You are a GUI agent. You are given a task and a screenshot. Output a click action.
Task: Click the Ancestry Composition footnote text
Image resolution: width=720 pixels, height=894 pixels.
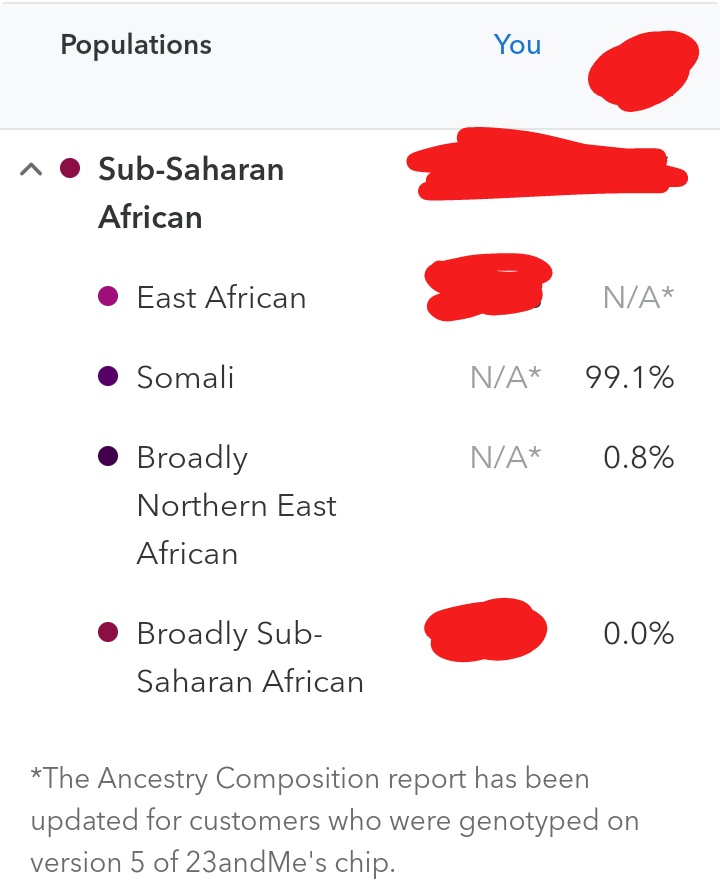coord(335,820)
